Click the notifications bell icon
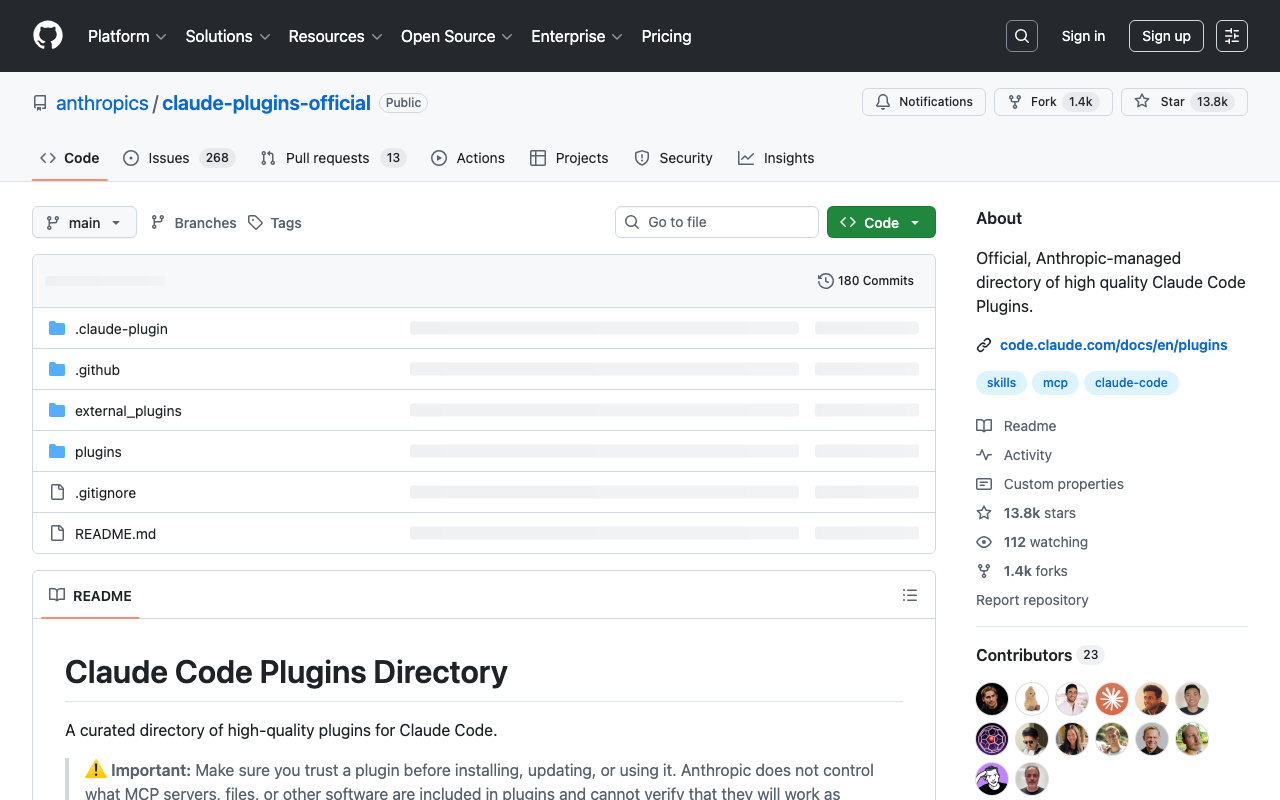 click(x=883, y=101)
